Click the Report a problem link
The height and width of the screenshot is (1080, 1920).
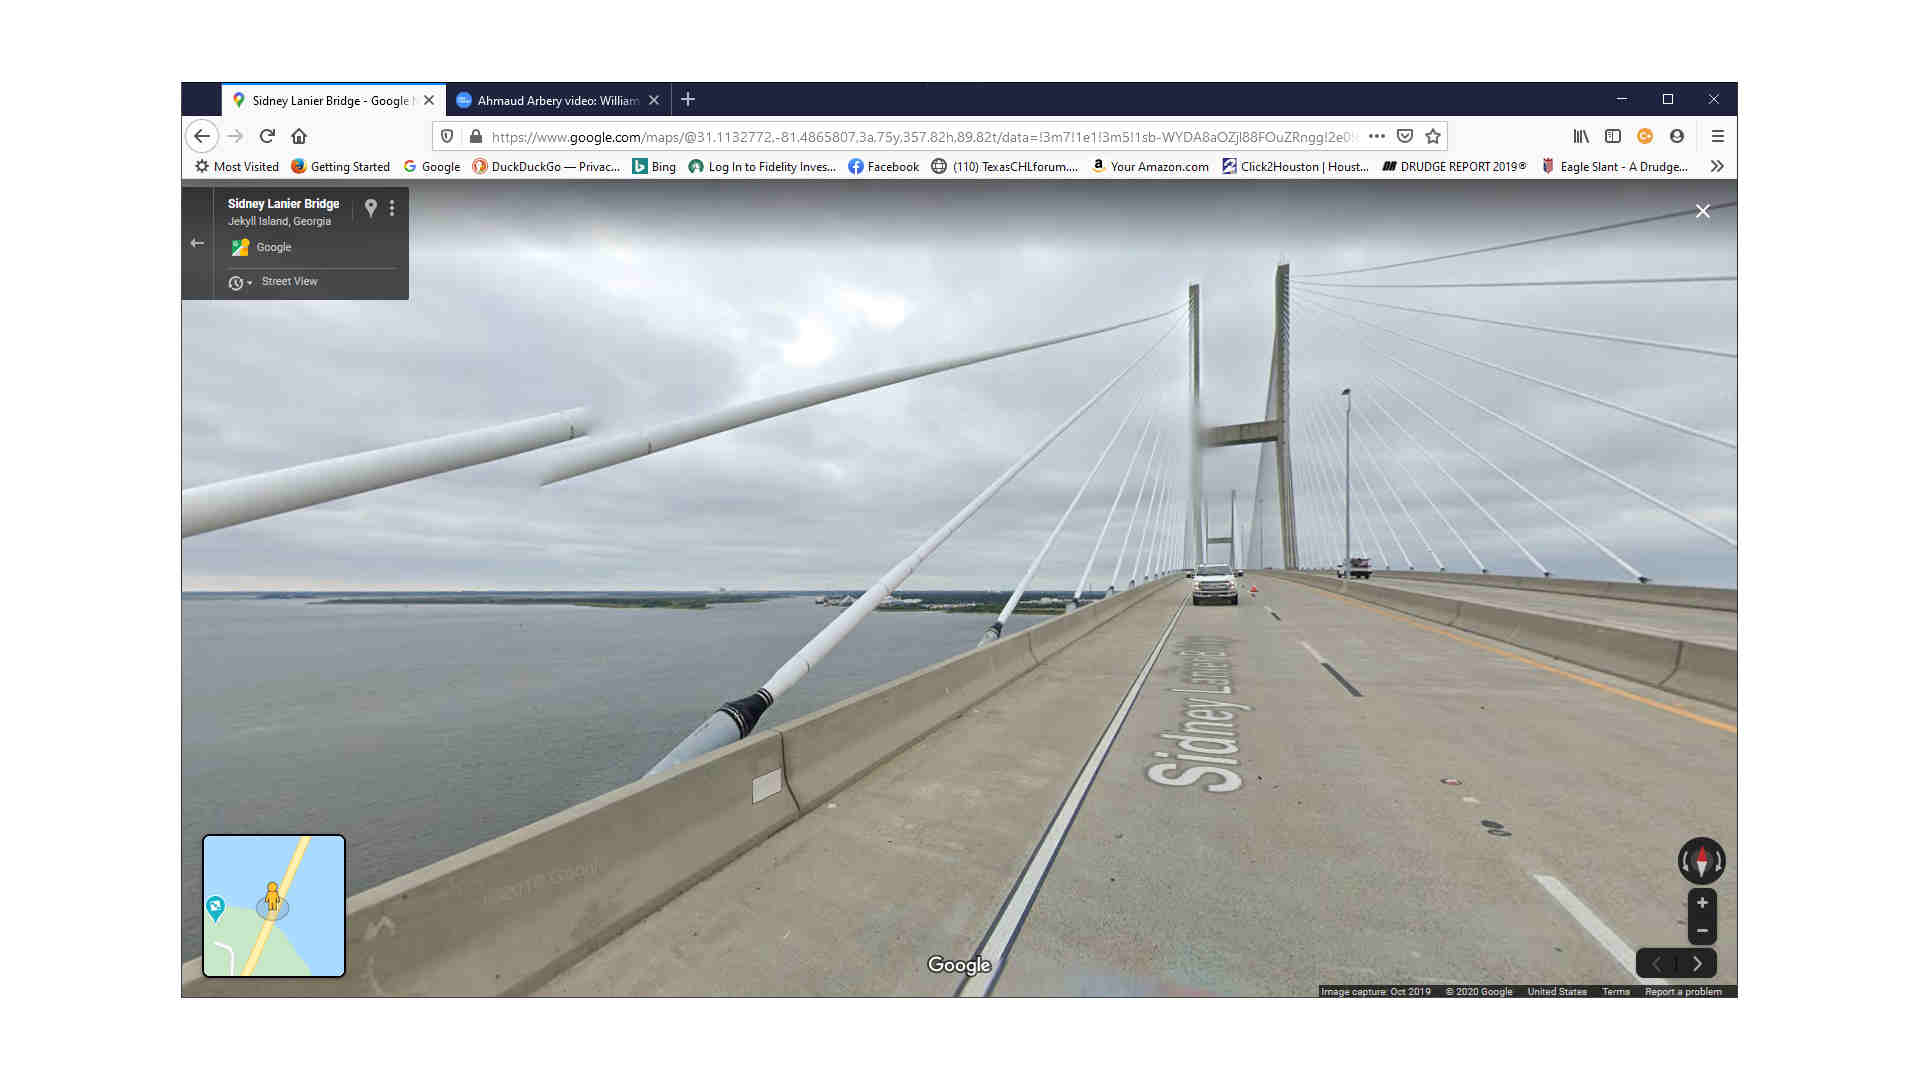[1683, 992]
